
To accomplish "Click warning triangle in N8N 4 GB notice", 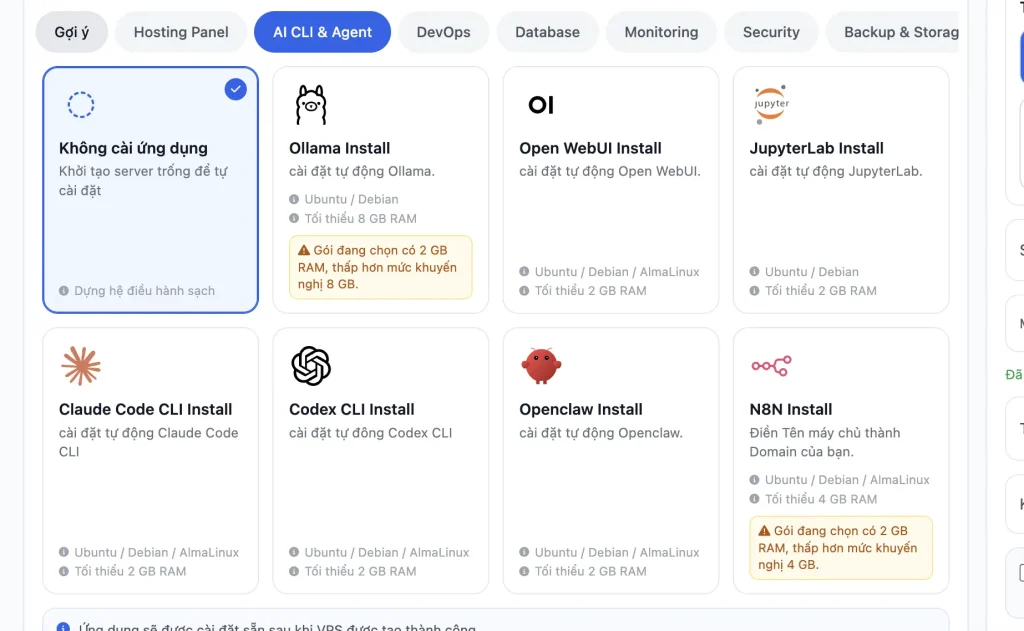I will (764, 531).
